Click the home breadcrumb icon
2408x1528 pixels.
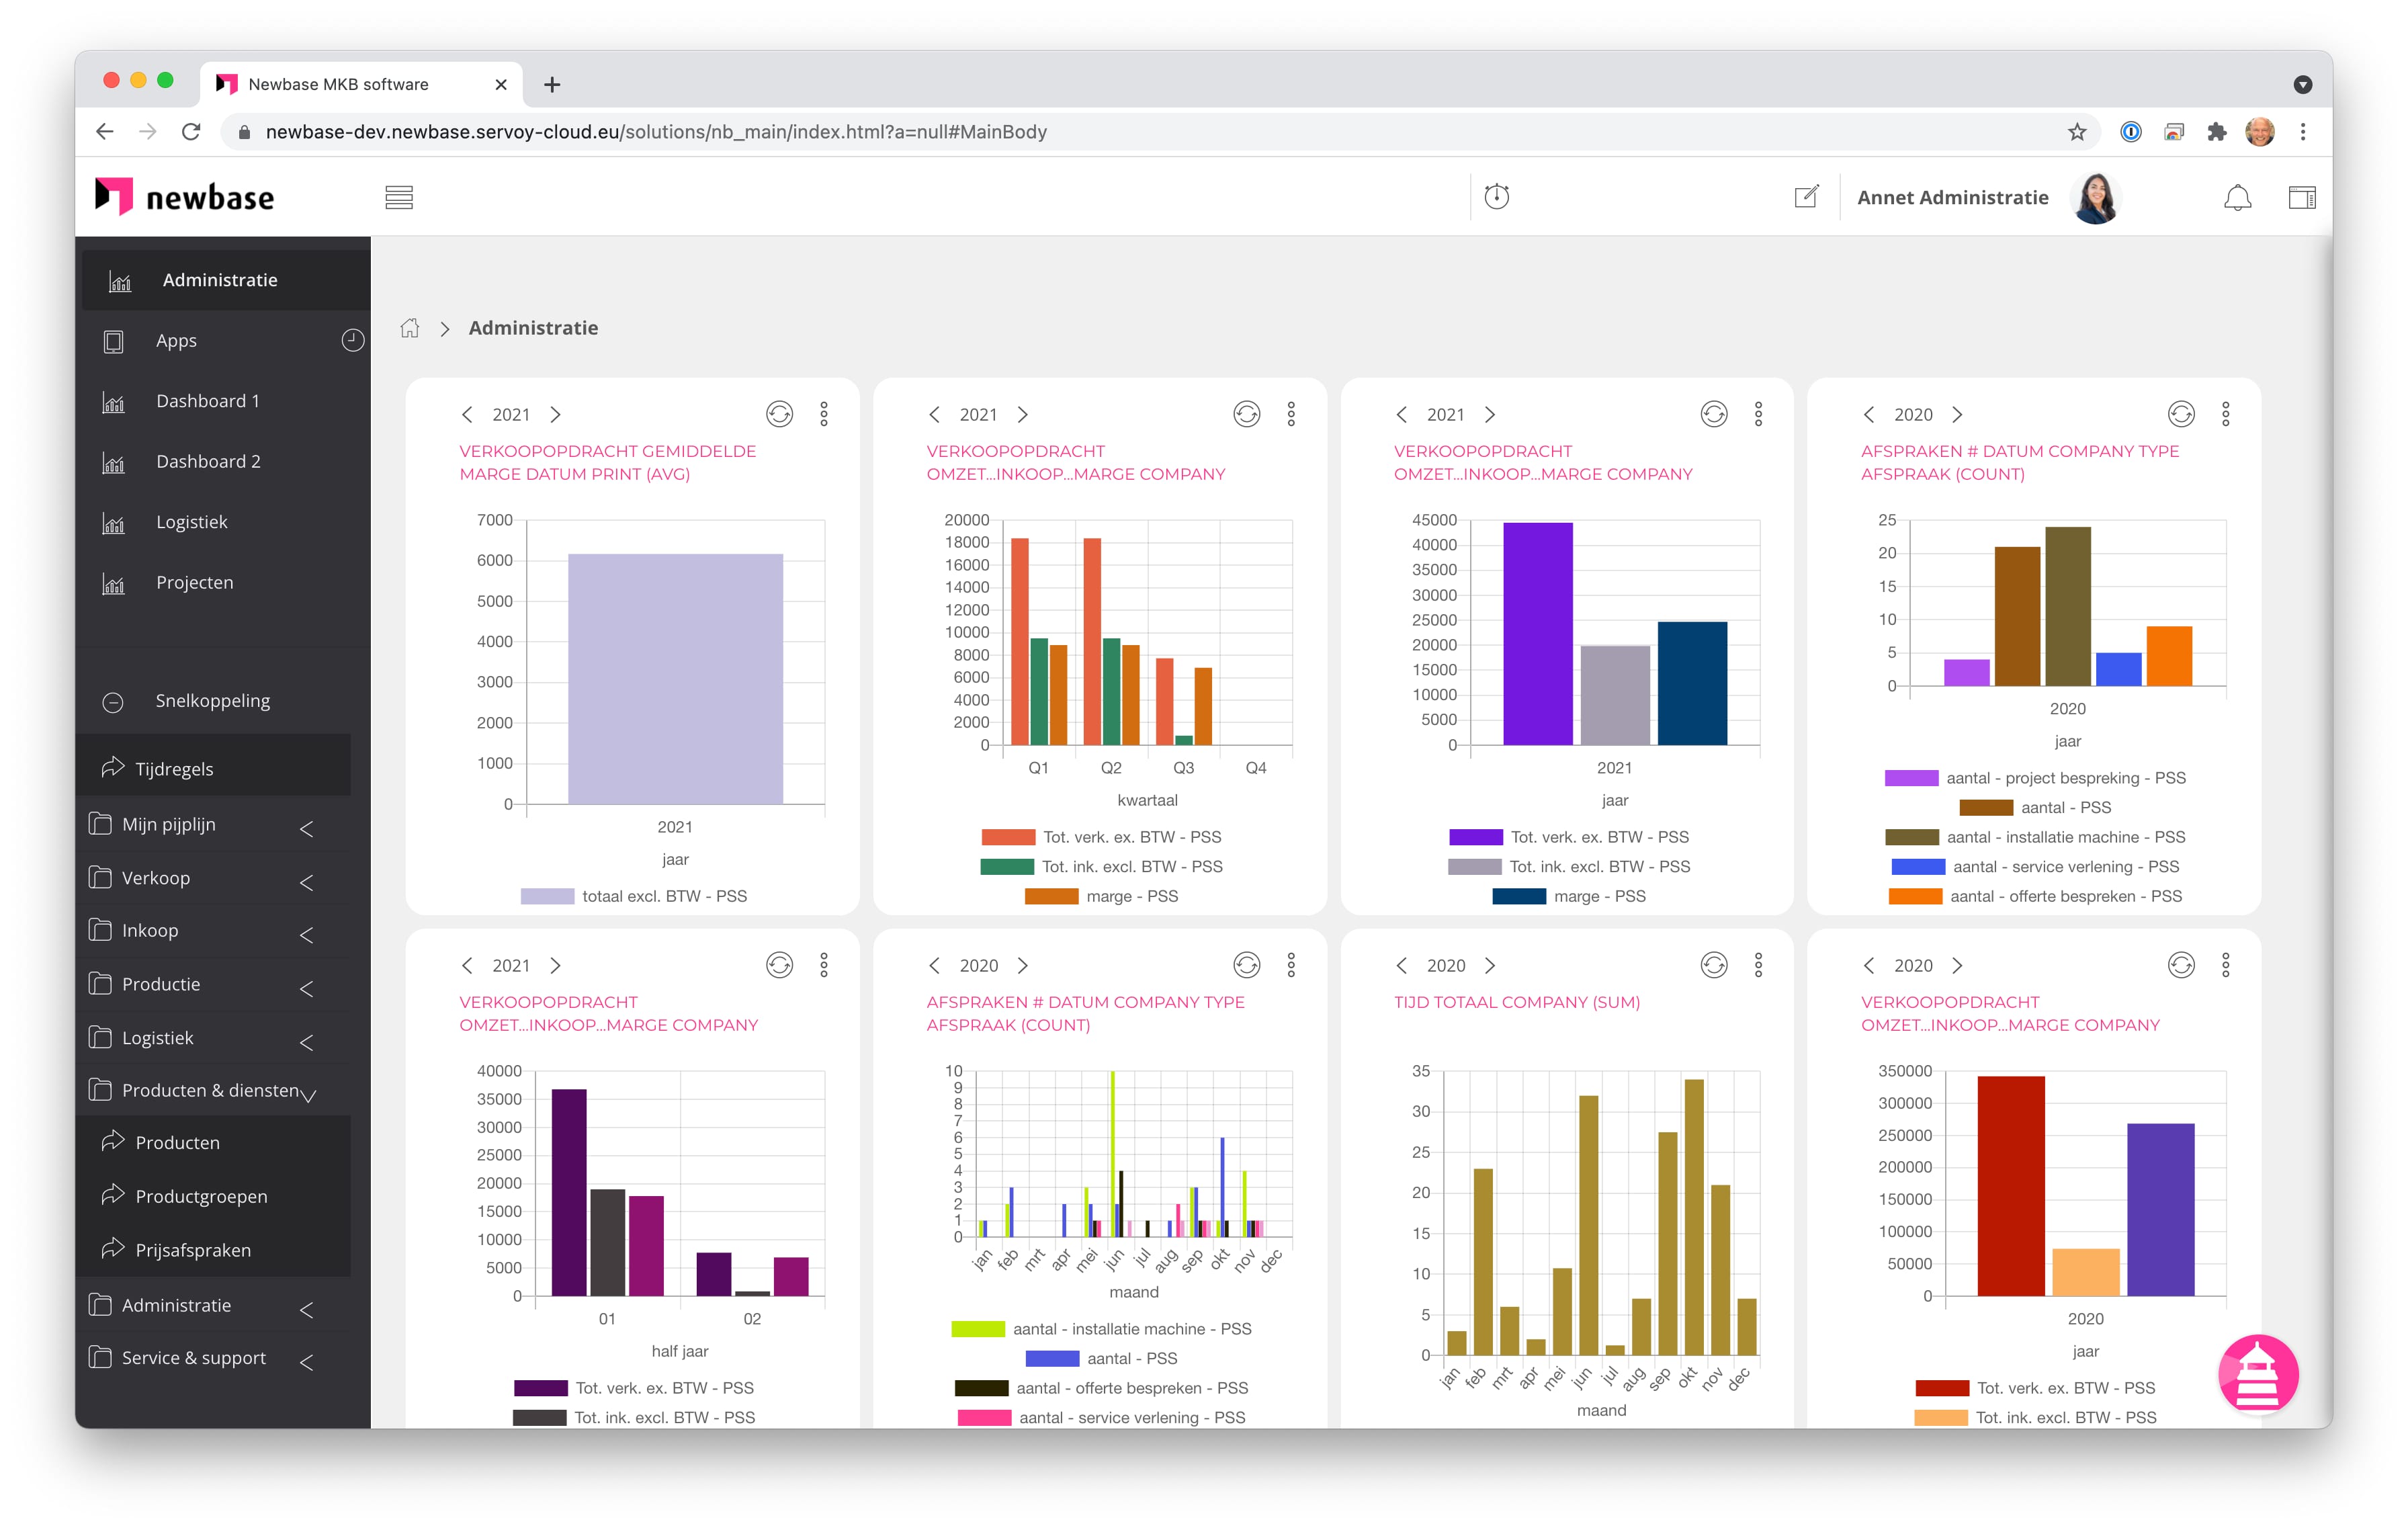coord(409,328)
